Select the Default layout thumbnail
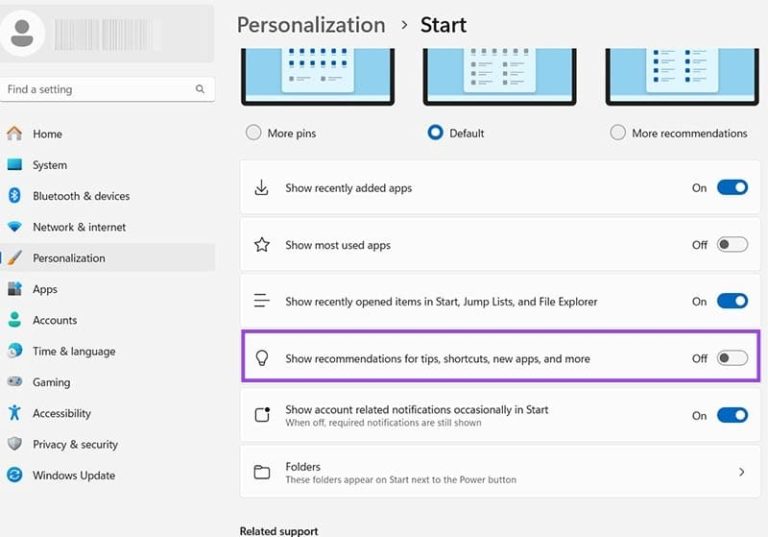The width and height of the screenshot is (768, 537). point(500,76)
